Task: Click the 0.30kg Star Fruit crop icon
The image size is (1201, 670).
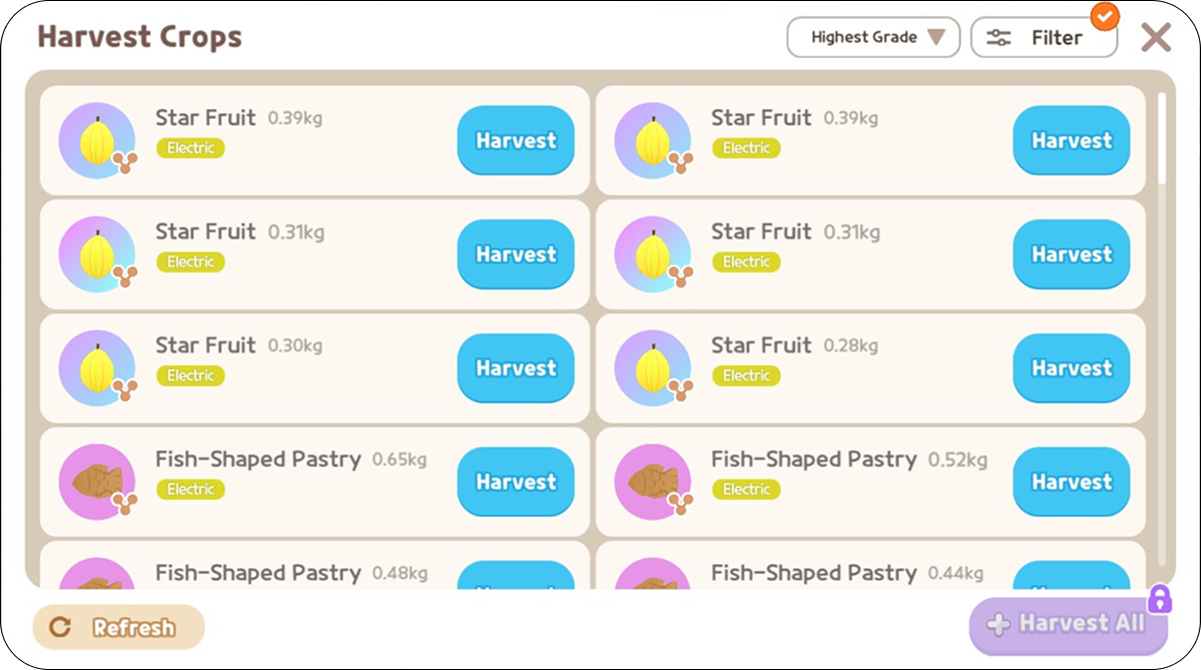Action: coord(96,368)
